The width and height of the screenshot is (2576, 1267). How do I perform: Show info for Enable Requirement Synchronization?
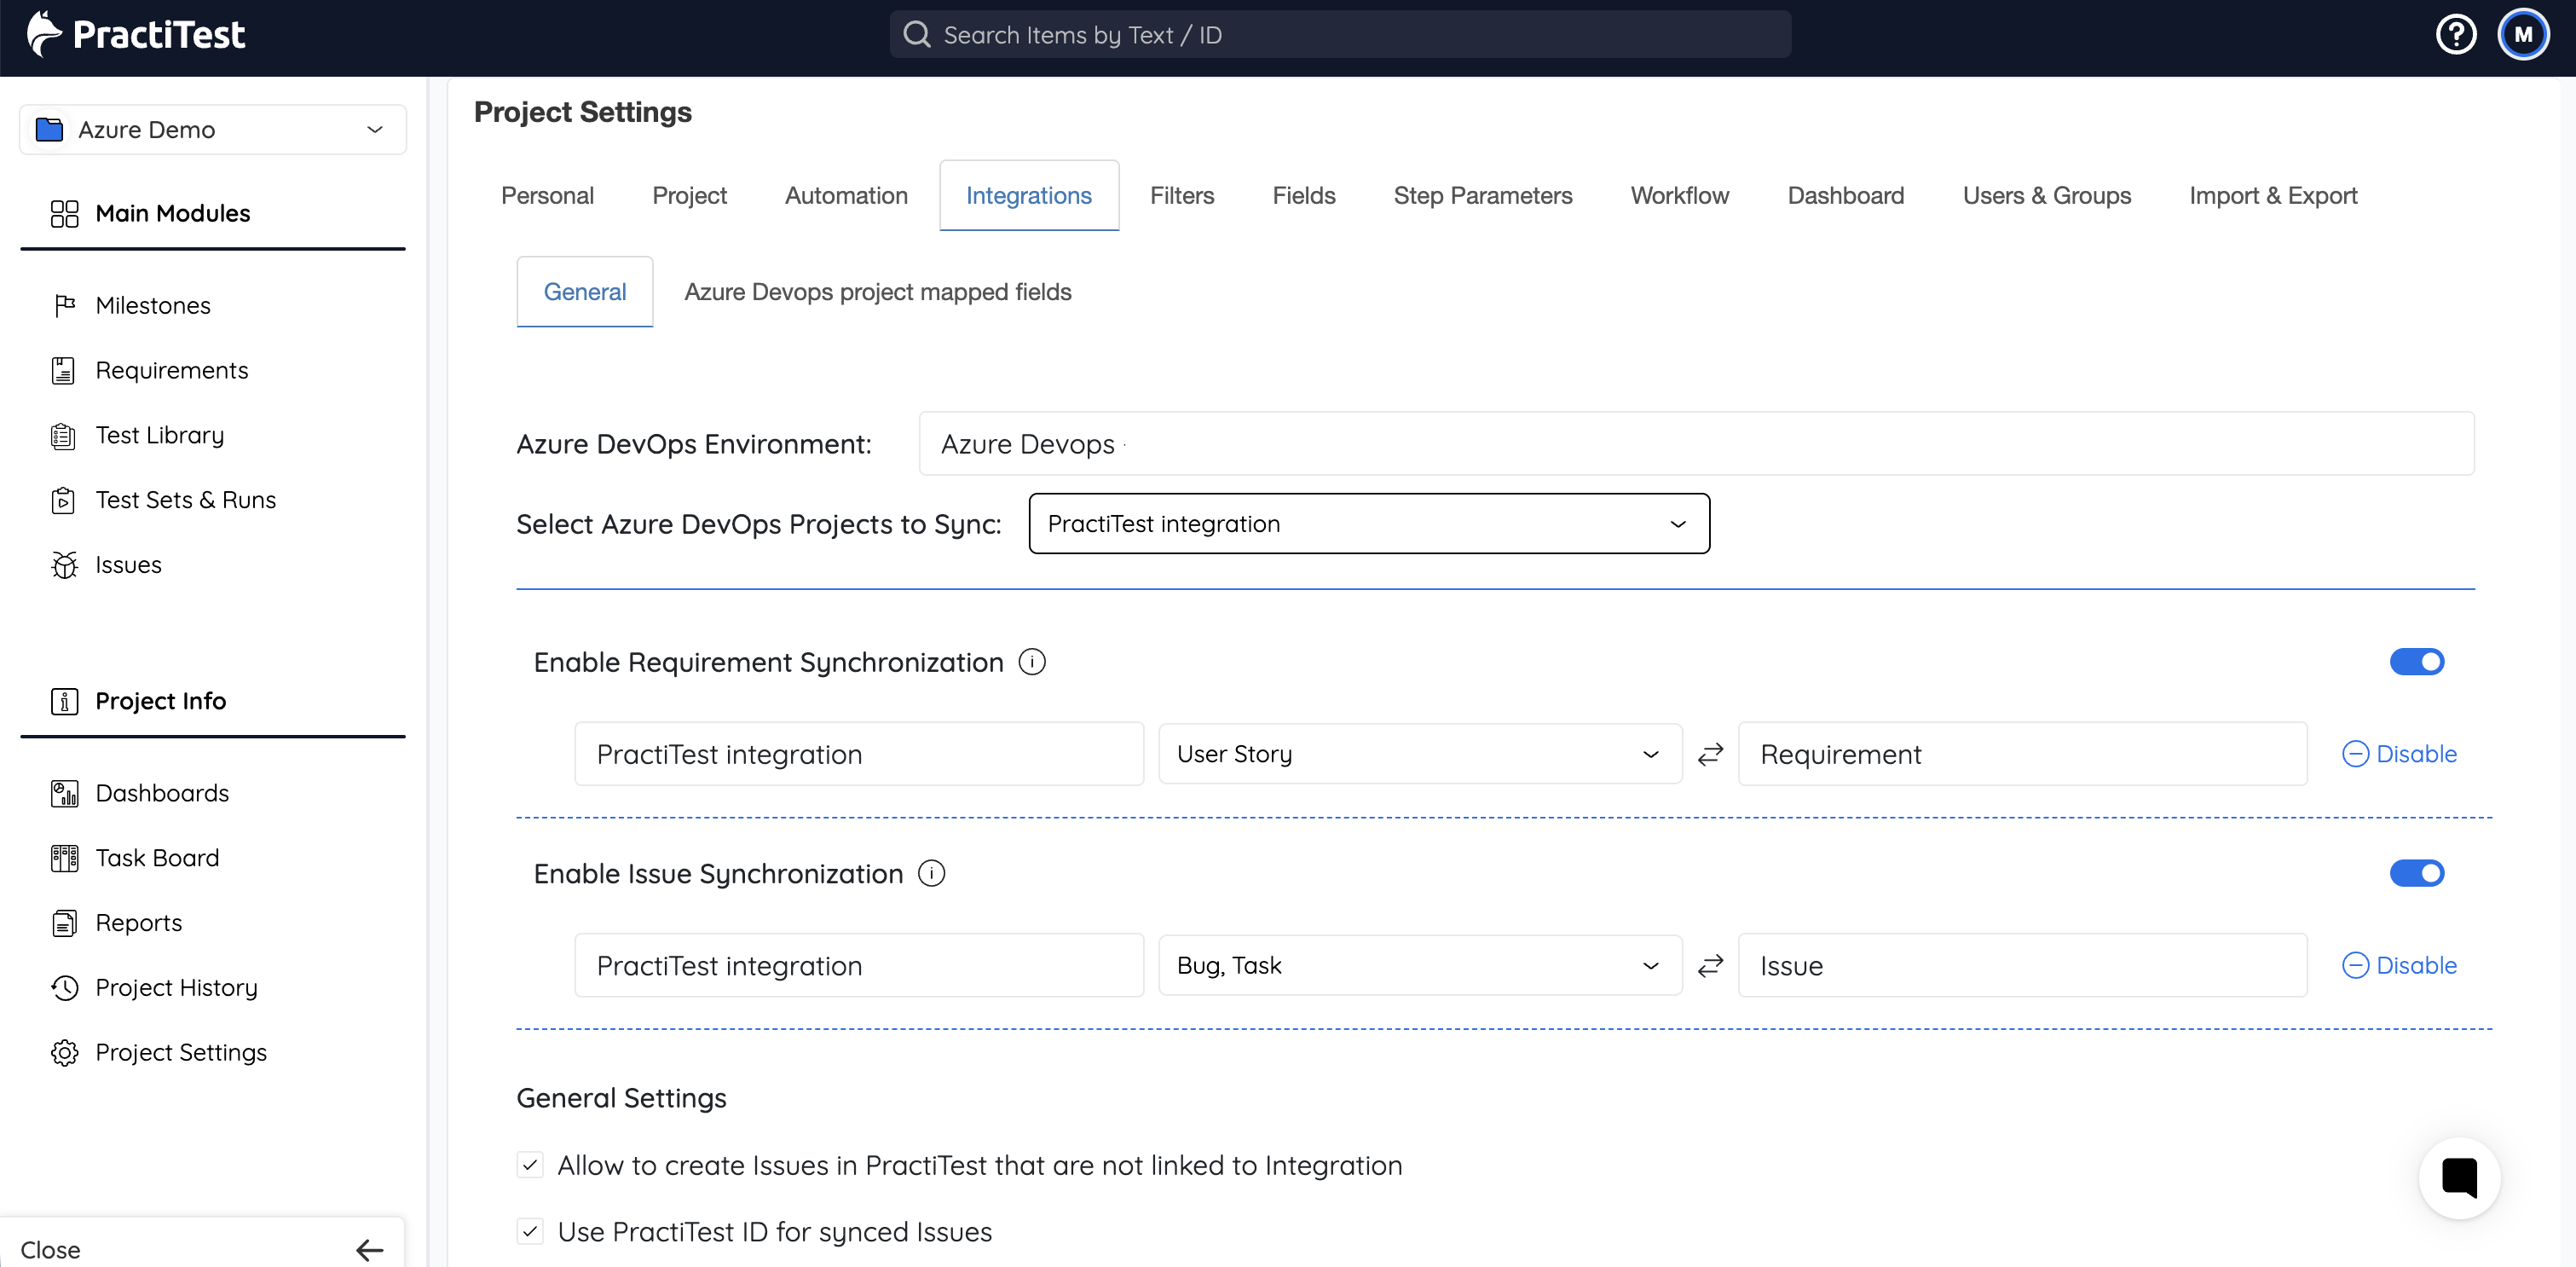[x=1032, y=662]
